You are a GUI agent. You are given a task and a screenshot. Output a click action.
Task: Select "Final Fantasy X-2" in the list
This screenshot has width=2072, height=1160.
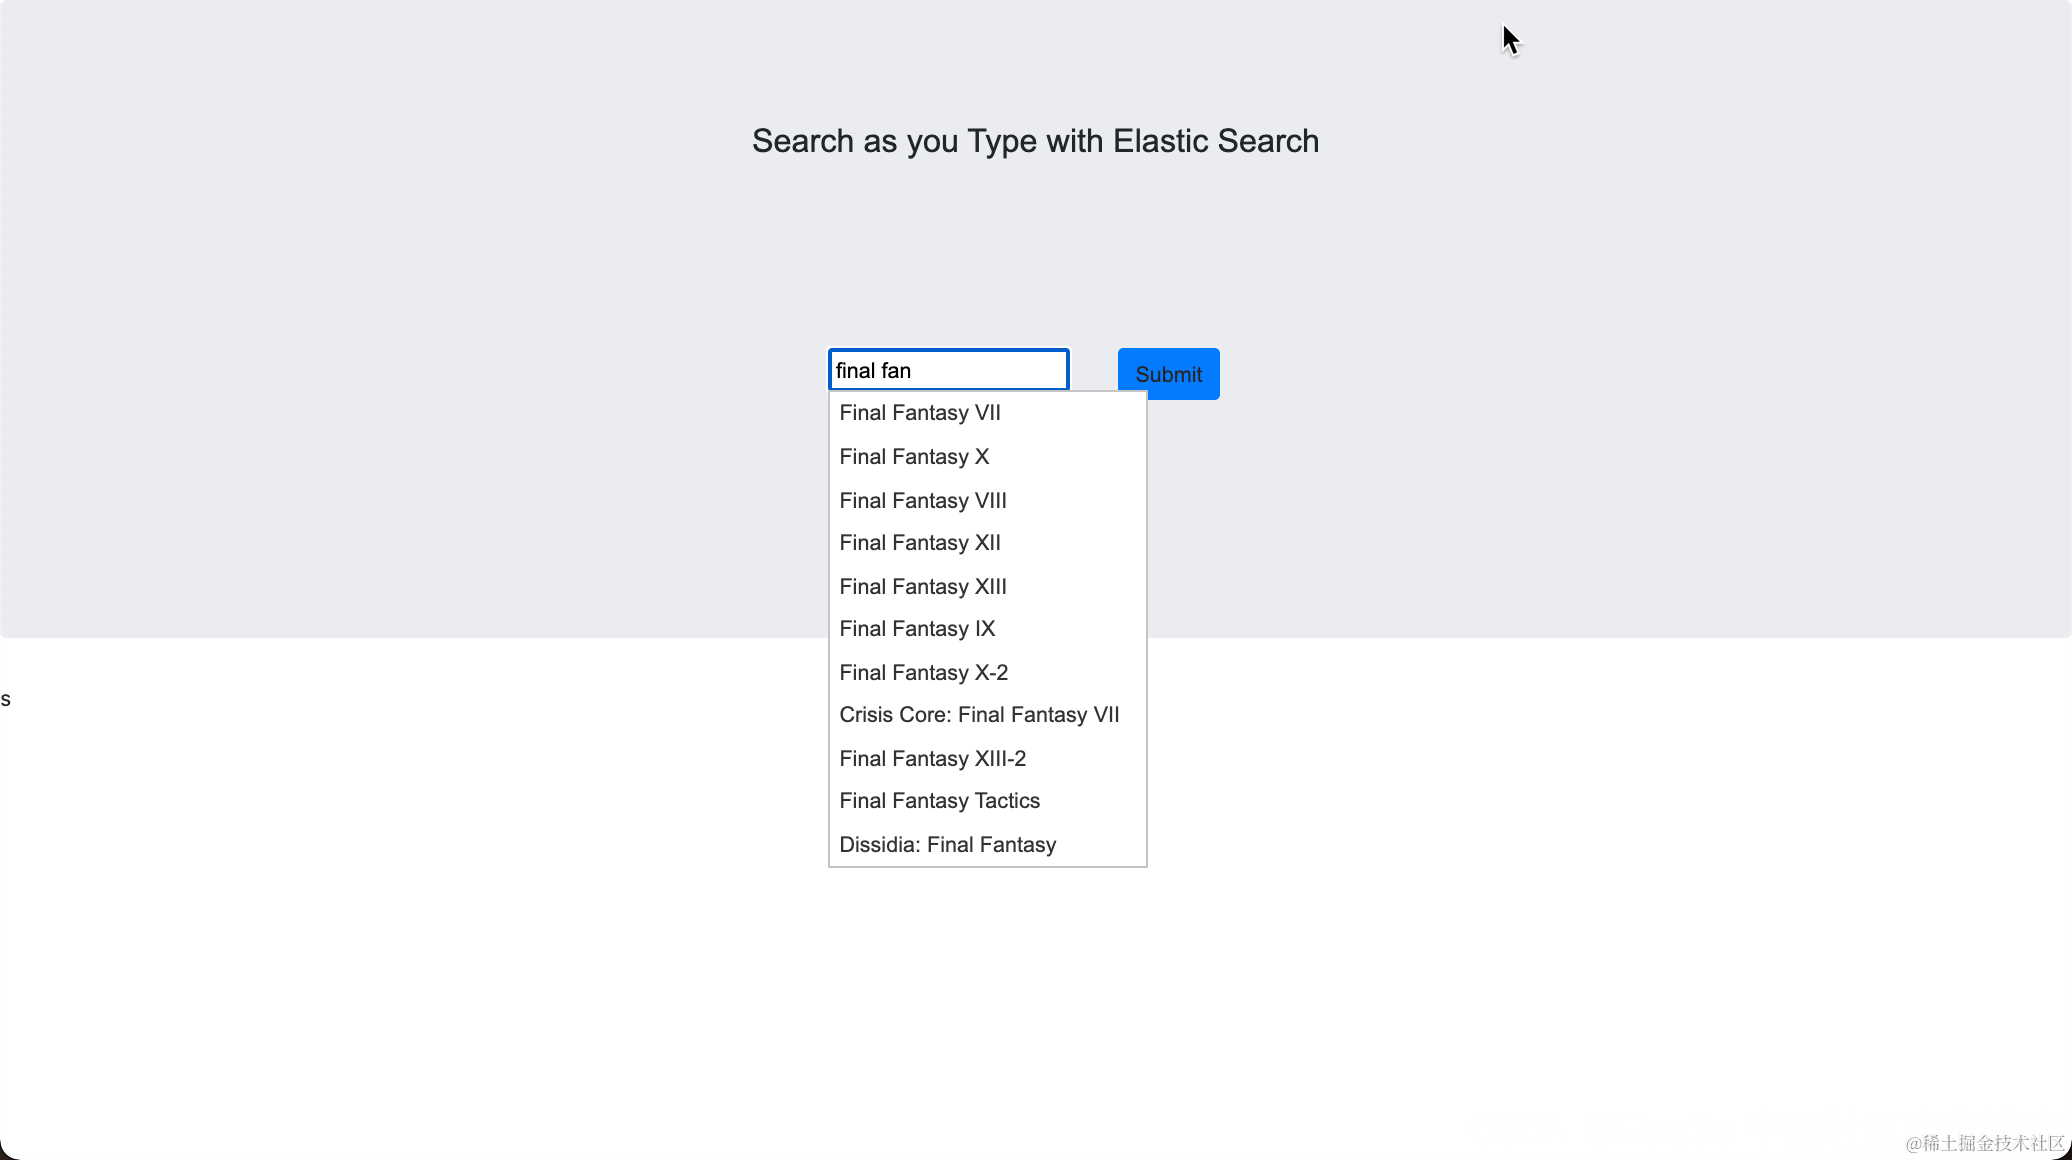coord(923,673)
